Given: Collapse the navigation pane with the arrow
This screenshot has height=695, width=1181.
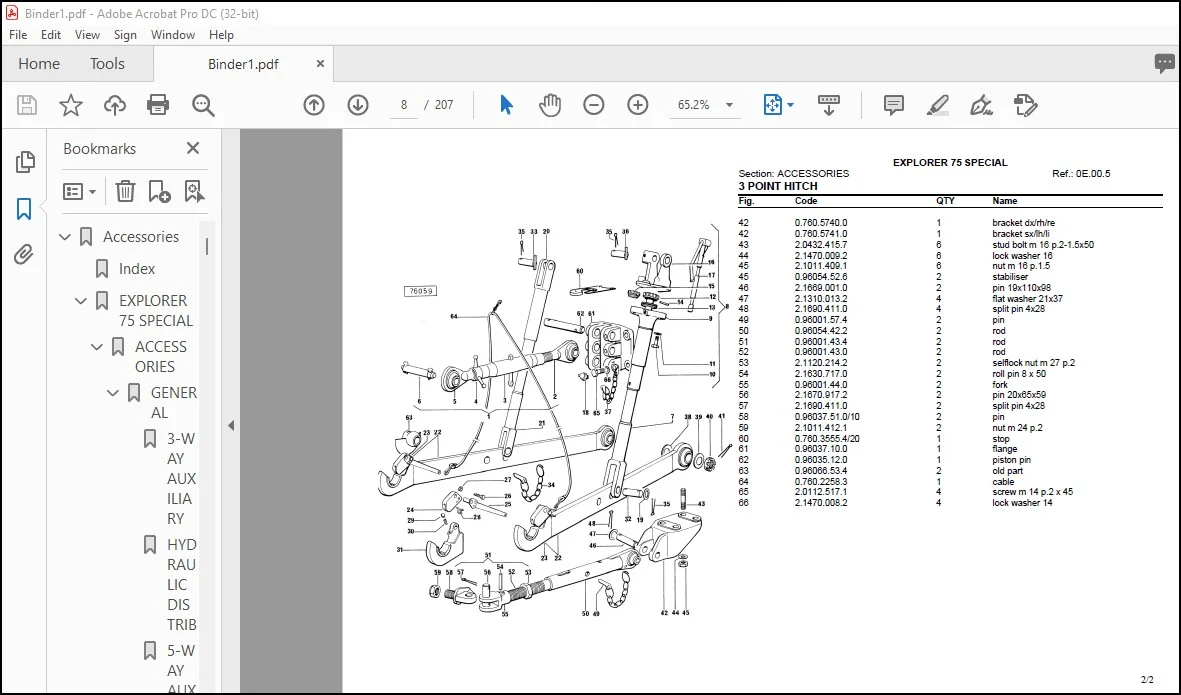Looking at the screenshot, I should [x=231, y=425].
